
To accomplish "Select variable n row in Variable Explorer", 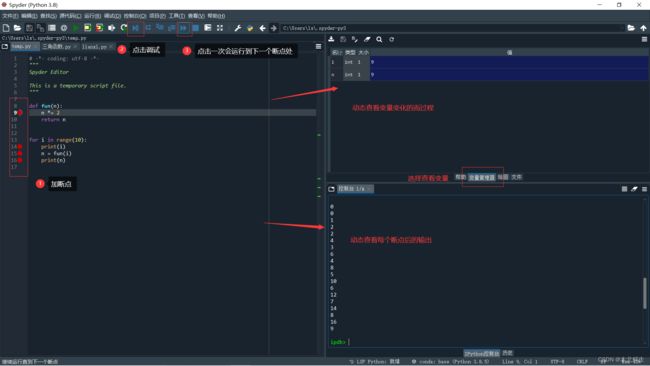I will click(489, 75).
